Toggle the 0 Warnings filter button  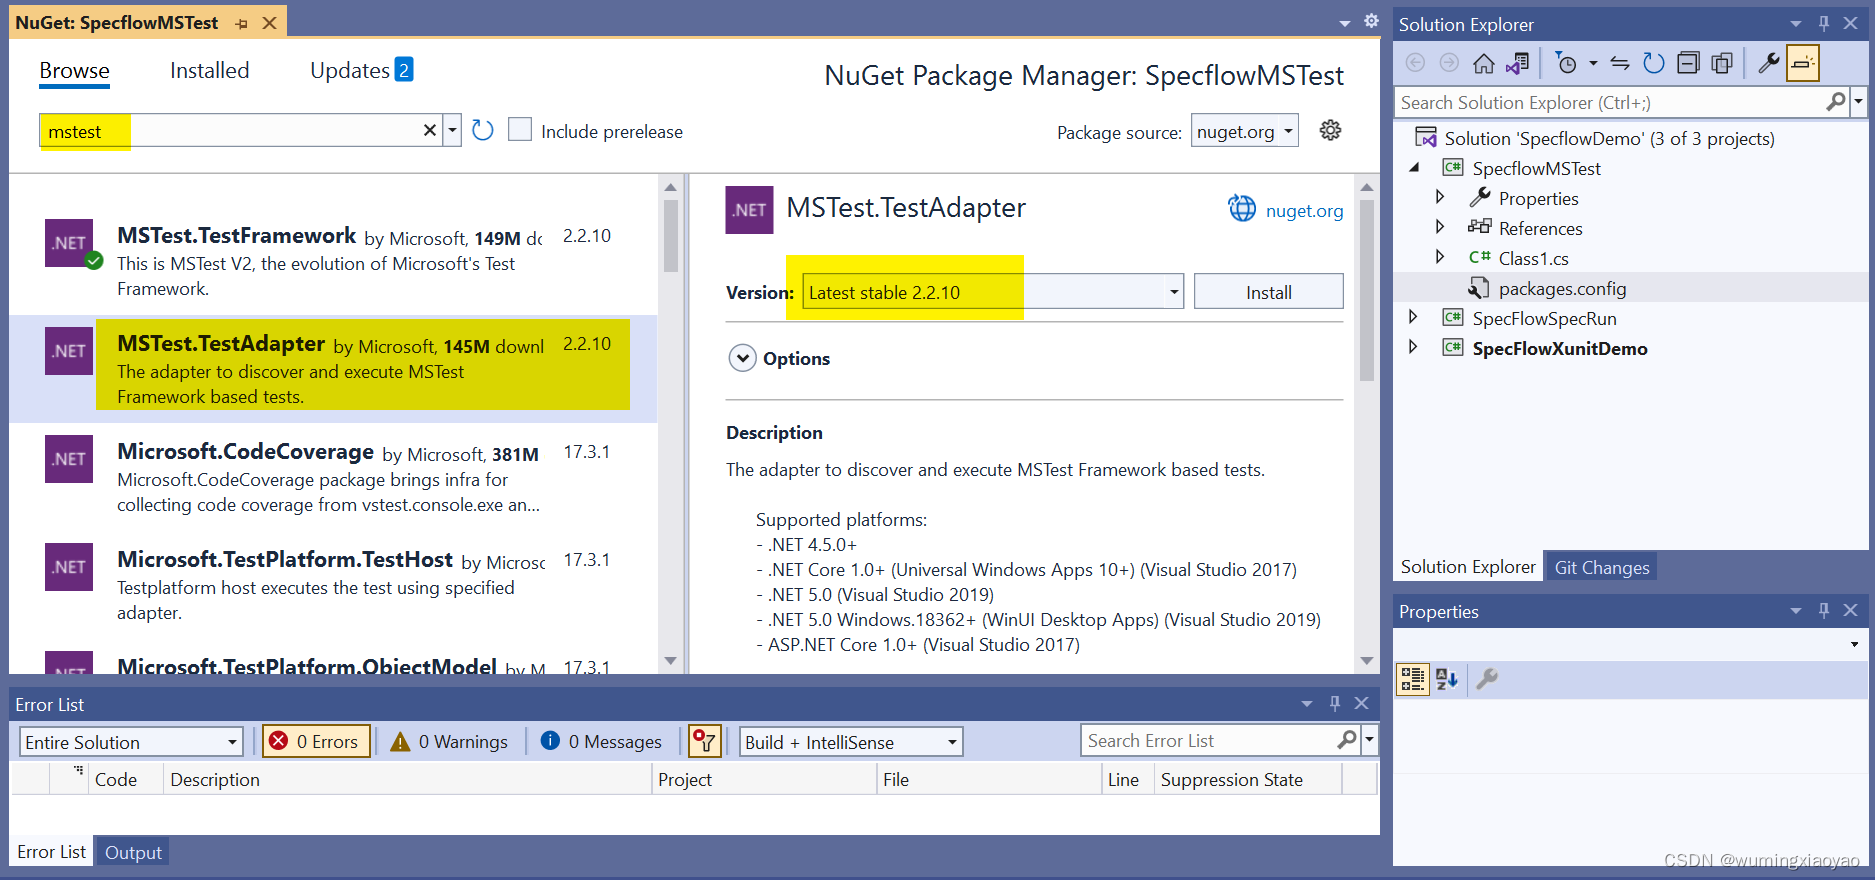tap(449, 741)
